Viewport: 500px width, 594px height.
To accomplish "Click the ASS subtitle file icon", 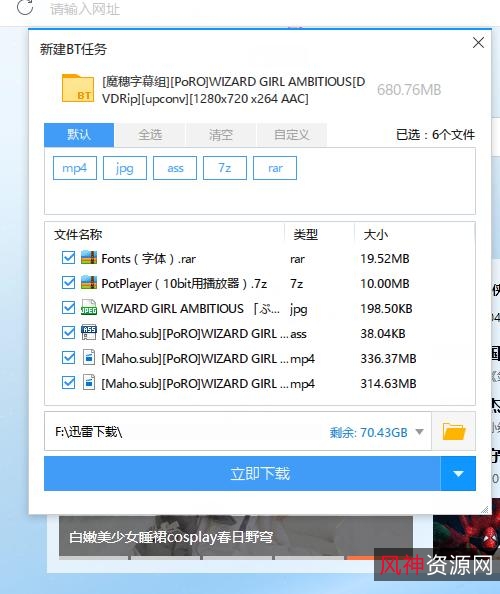I will [89, 333].
